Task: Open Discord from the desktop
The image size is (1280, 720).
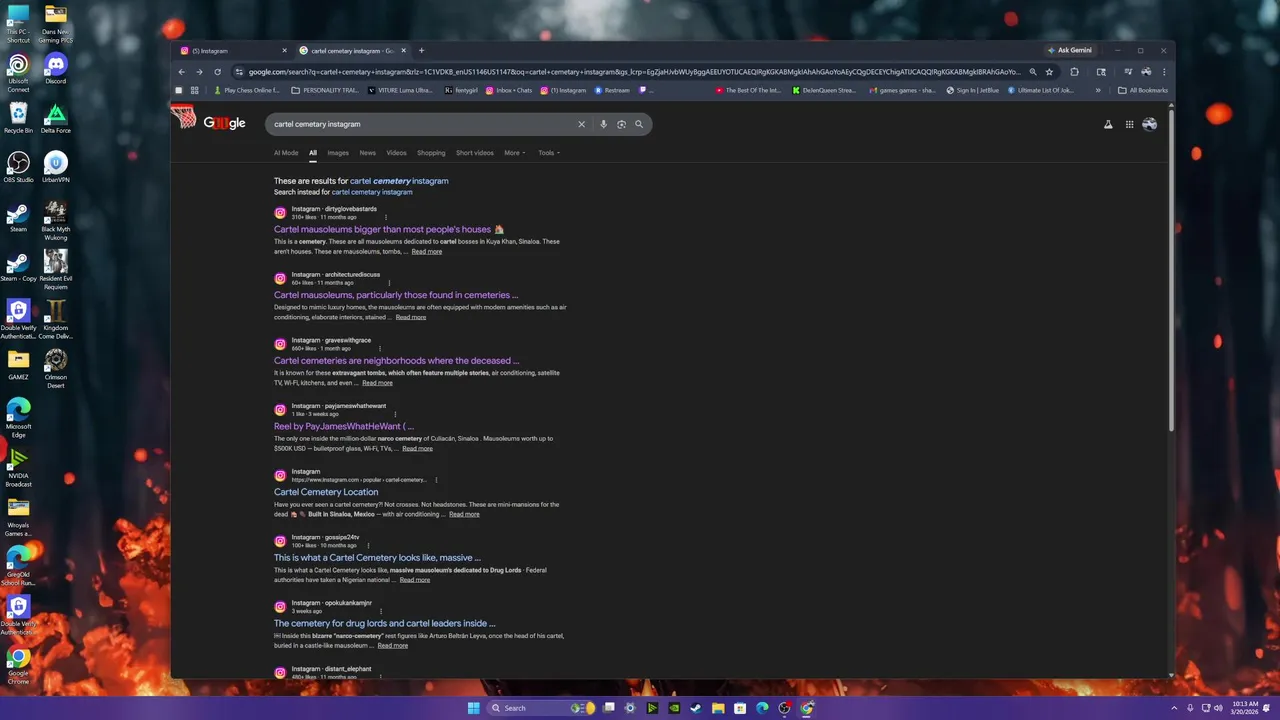Action: coord(55,69)
